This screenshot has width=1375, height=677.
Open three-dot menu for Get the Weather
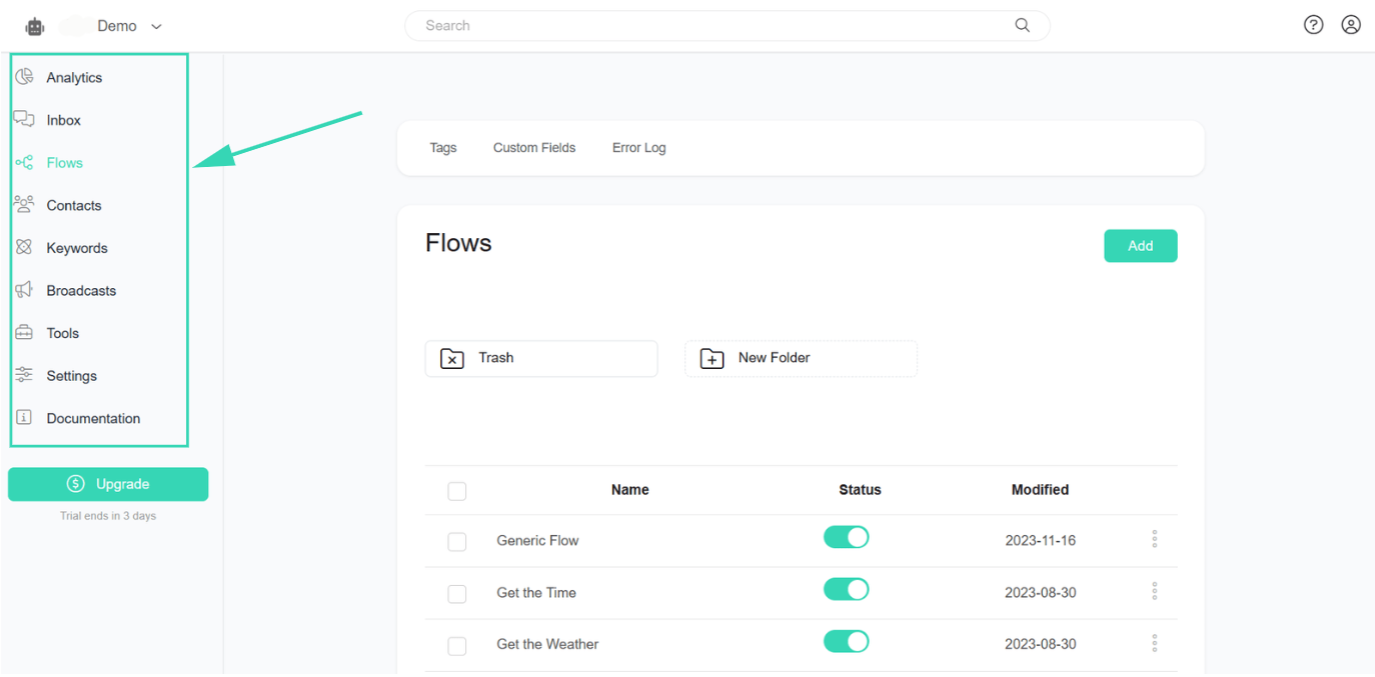tap(1154, 643)
